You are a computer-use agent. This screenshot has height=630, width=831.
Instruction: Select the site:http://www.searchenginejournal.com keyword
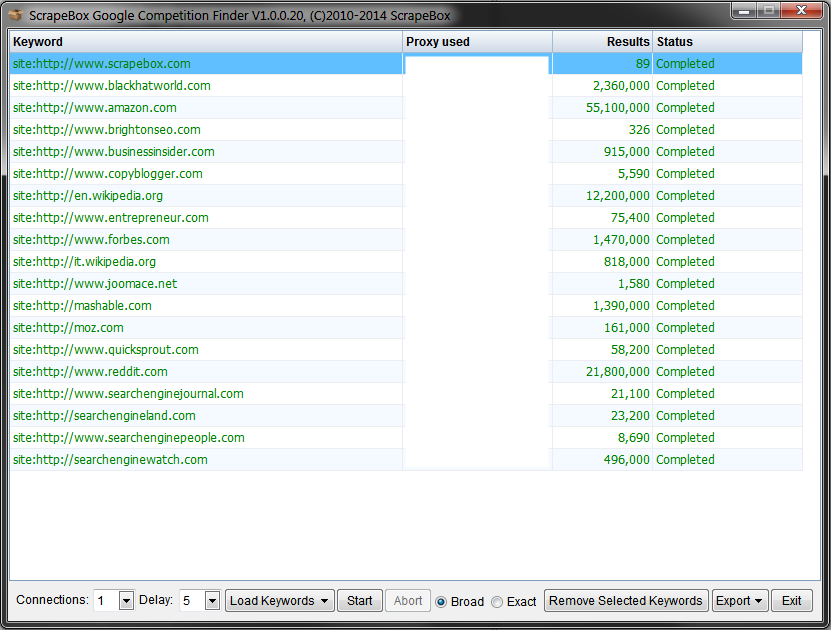point(128,394)
